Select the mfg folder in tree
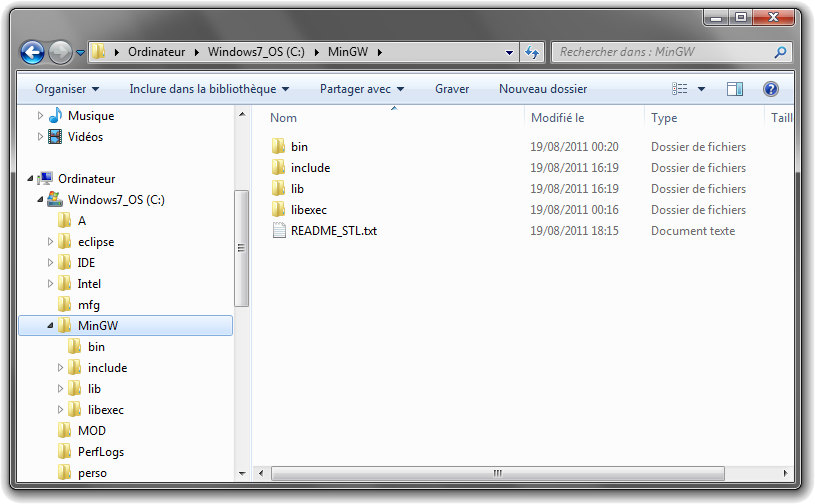The height and width of the screenshot is (504, 815). click(88, 305)
